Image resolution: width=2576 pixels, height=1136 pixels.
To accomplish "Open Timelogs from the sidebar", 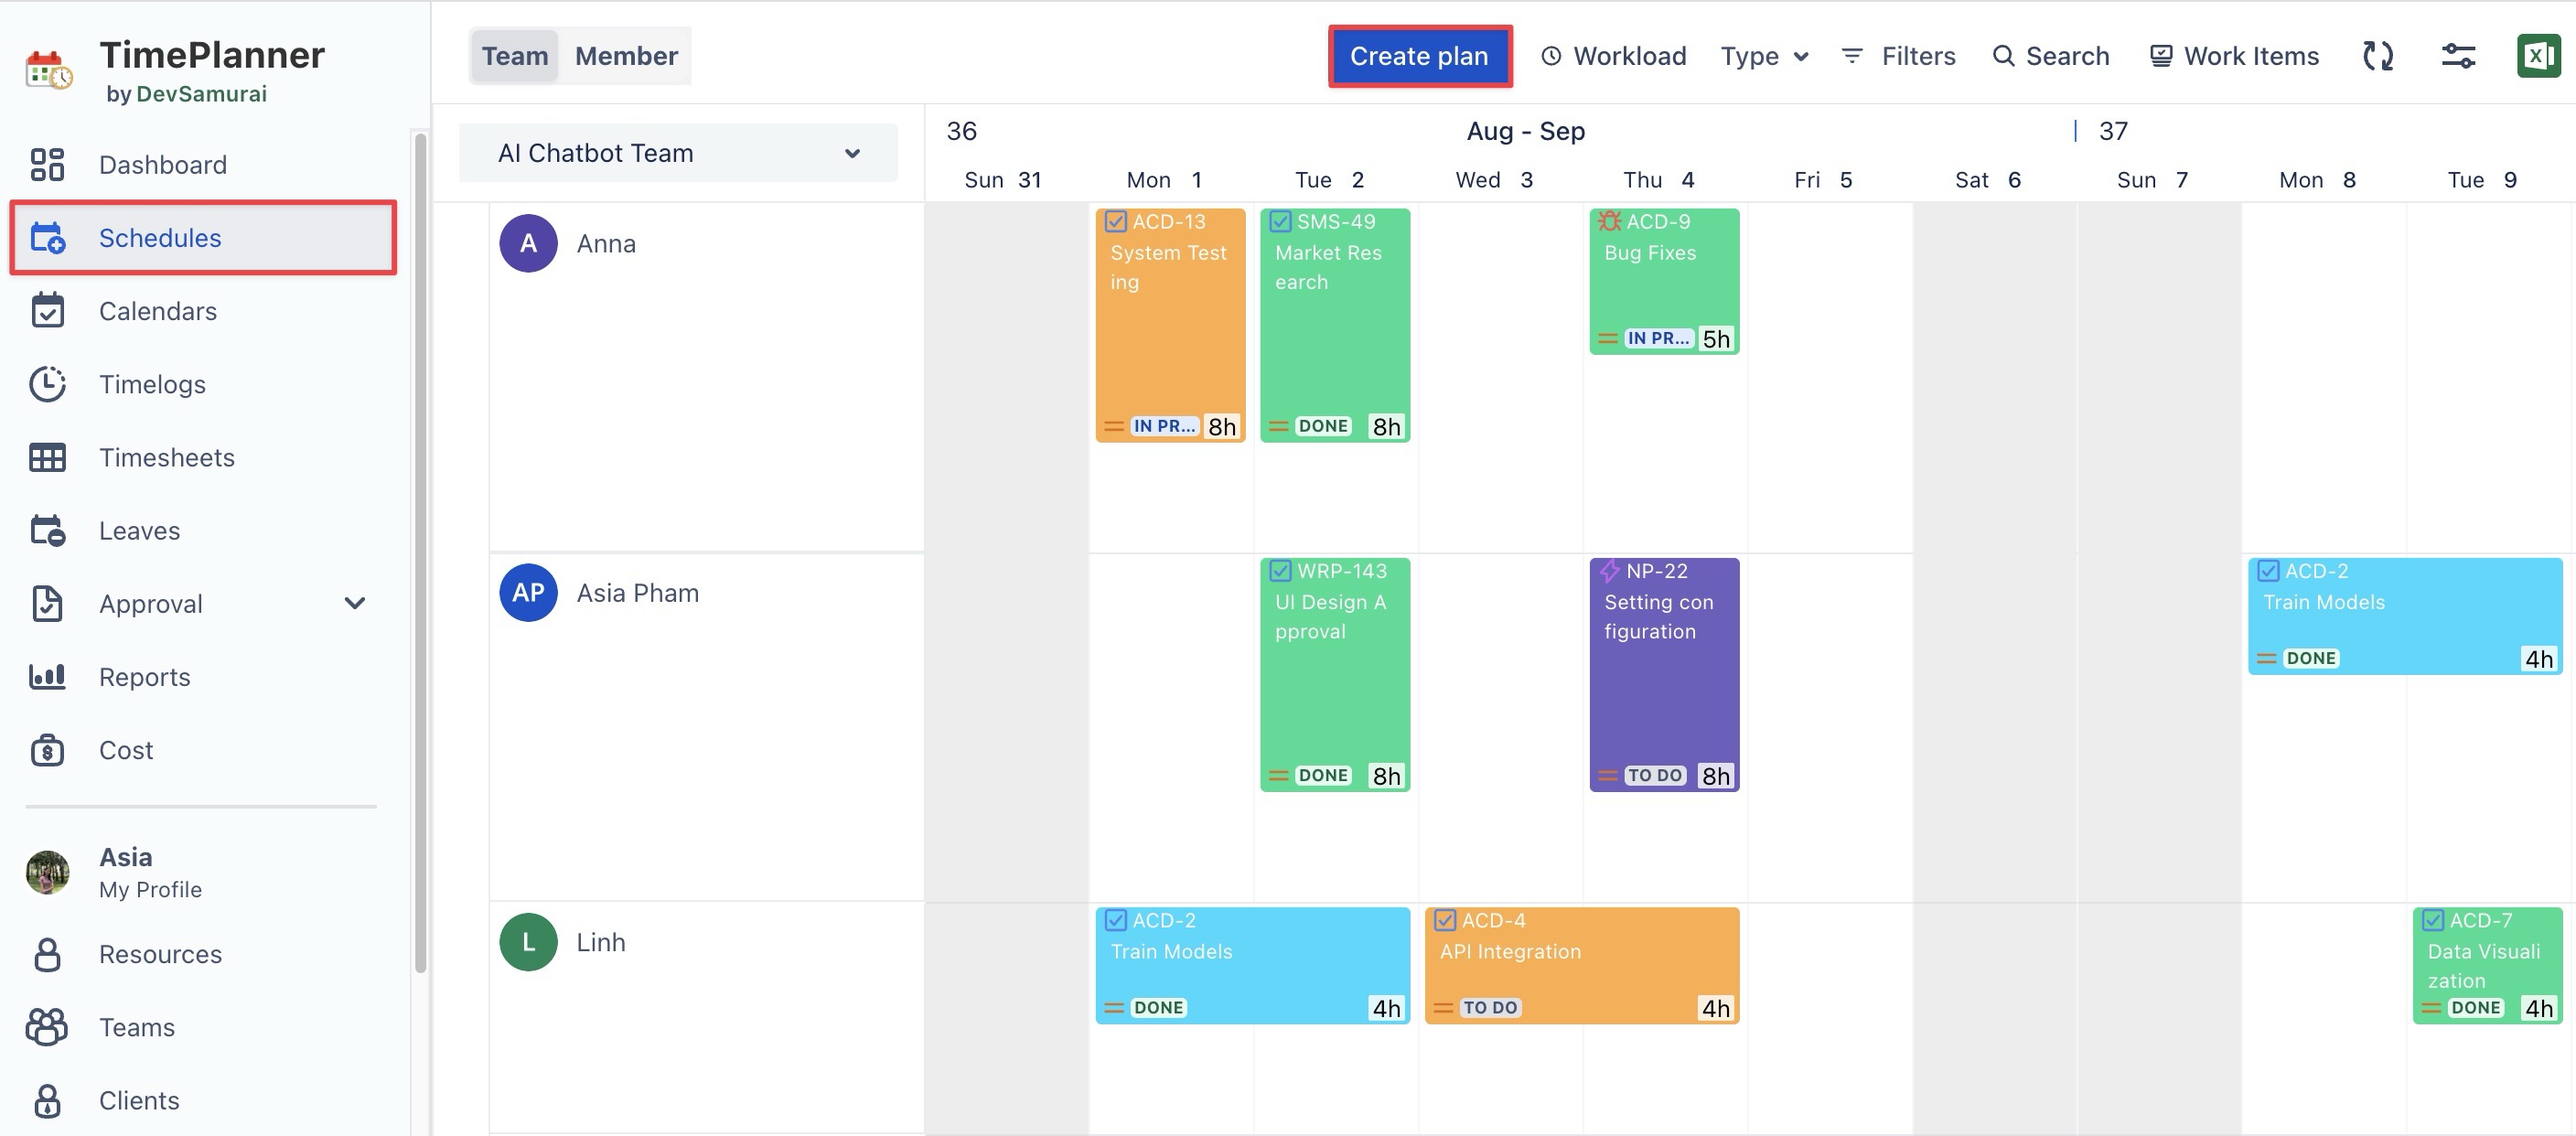I will (x=152, y=384).
